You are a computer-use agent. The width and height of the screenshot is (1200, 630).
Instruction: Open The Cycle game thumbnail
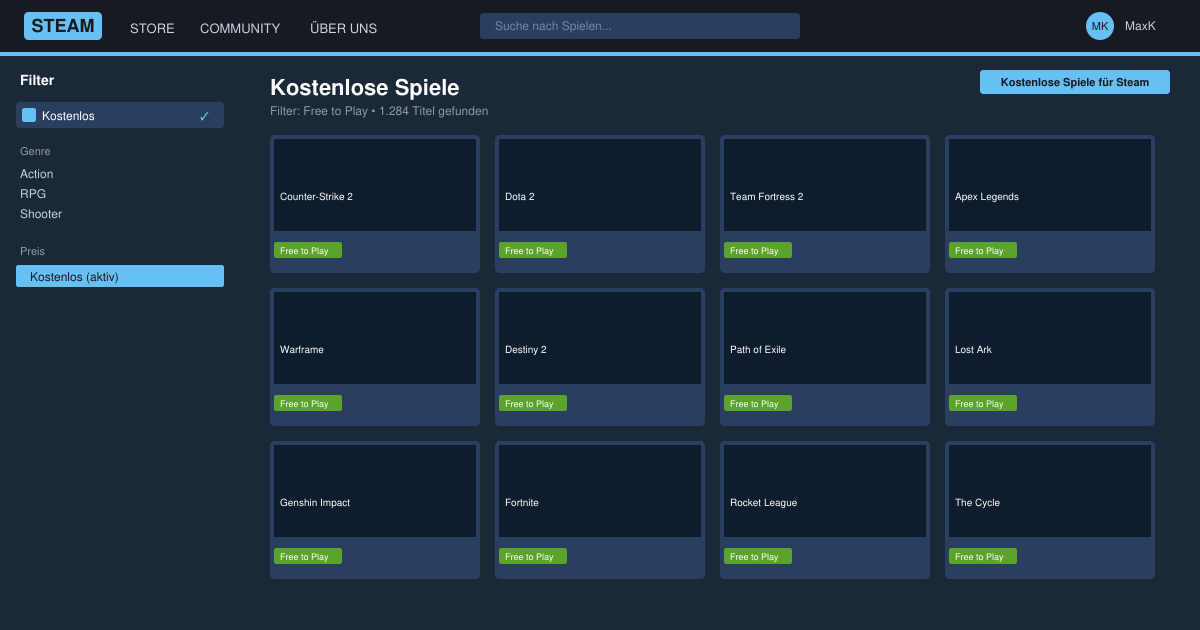tap(1050, 491)
